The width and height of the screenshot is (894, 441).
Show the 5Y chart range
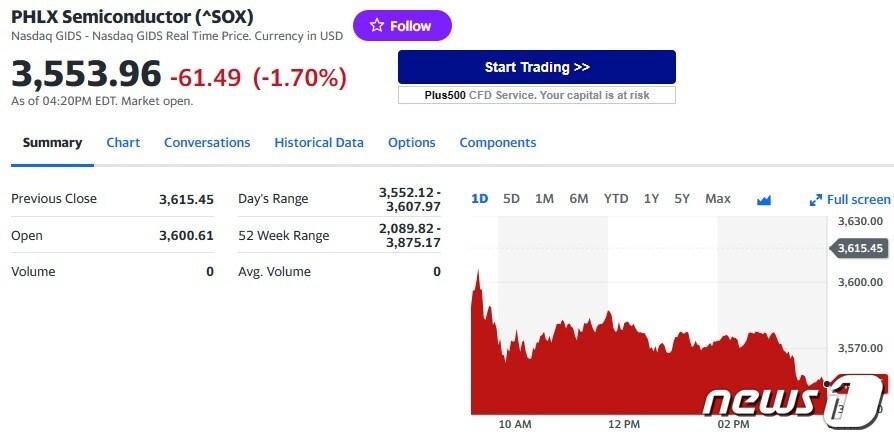682,198
